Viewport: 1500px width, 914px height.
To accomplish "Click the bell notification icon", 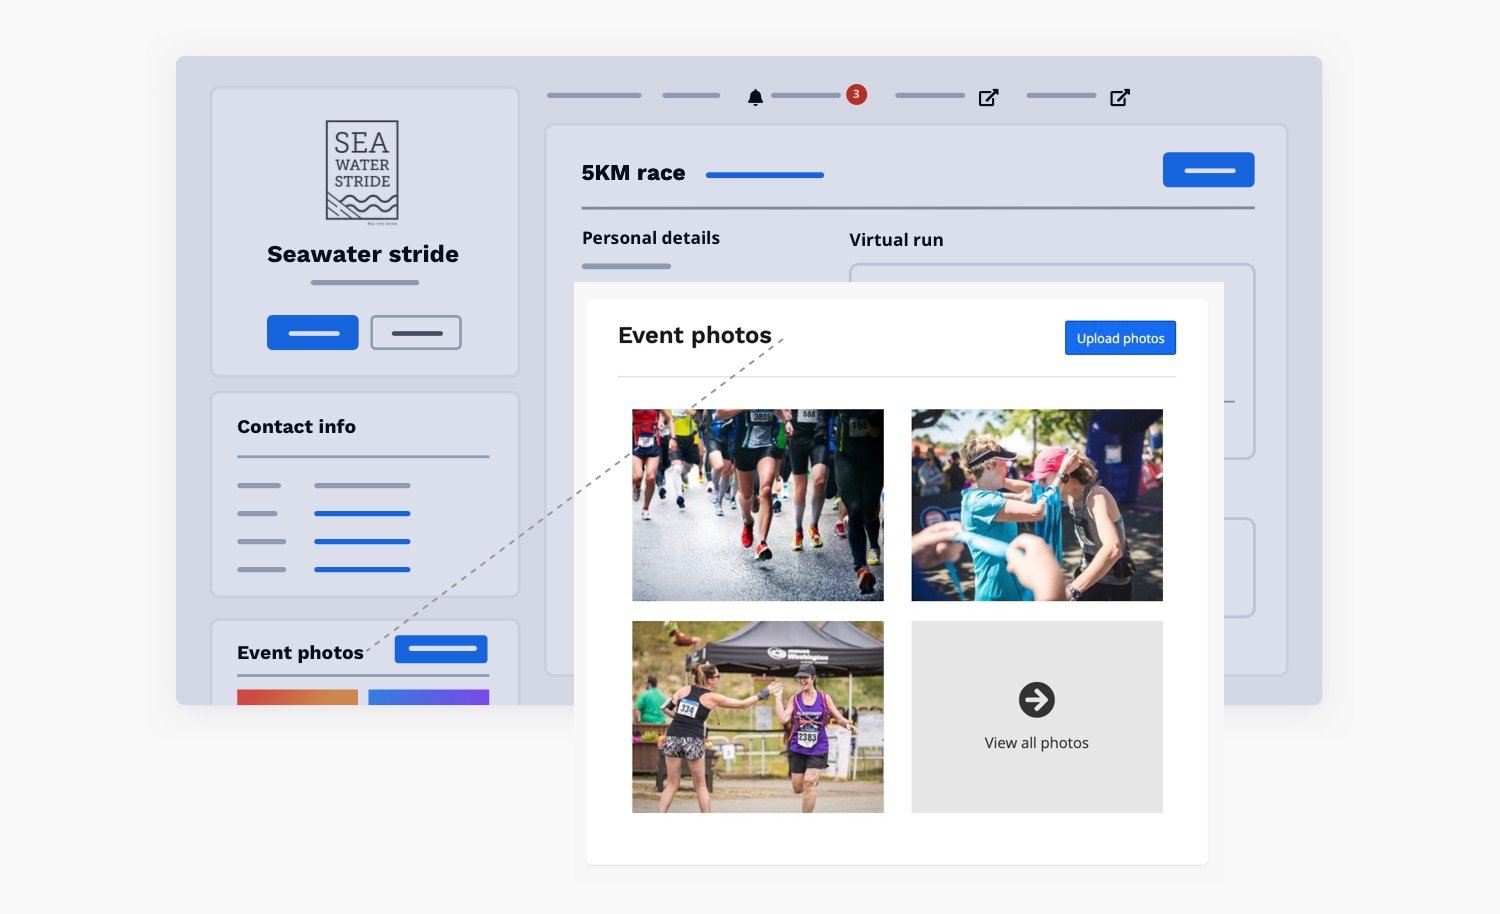I will 755,97.
